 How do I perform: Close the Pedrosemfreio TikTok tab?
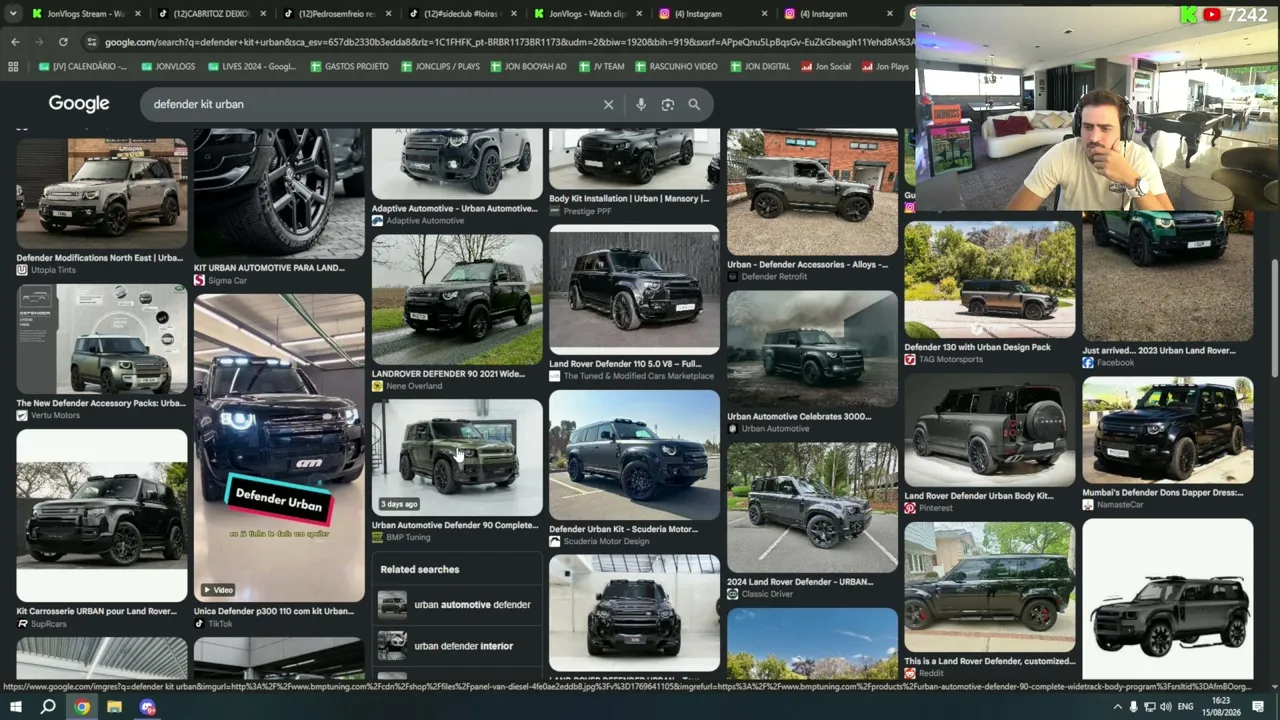pyautogui.click(x=387, y=14)
